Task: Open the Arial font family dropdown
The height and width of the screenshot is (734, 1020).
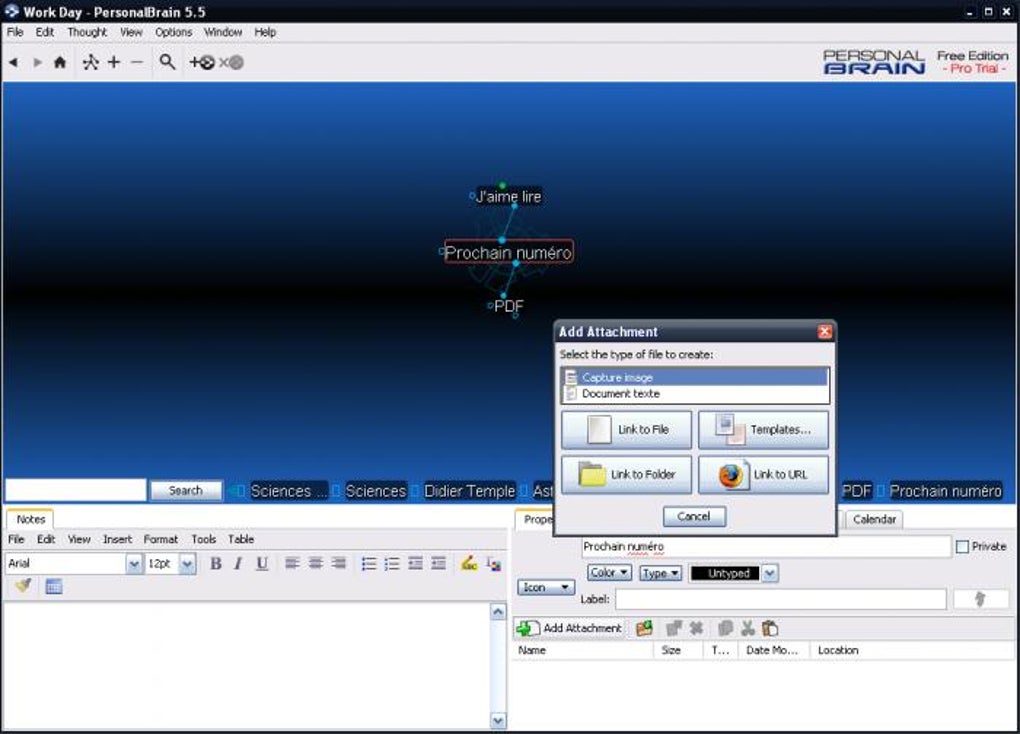Action: [x=134, y=564]
